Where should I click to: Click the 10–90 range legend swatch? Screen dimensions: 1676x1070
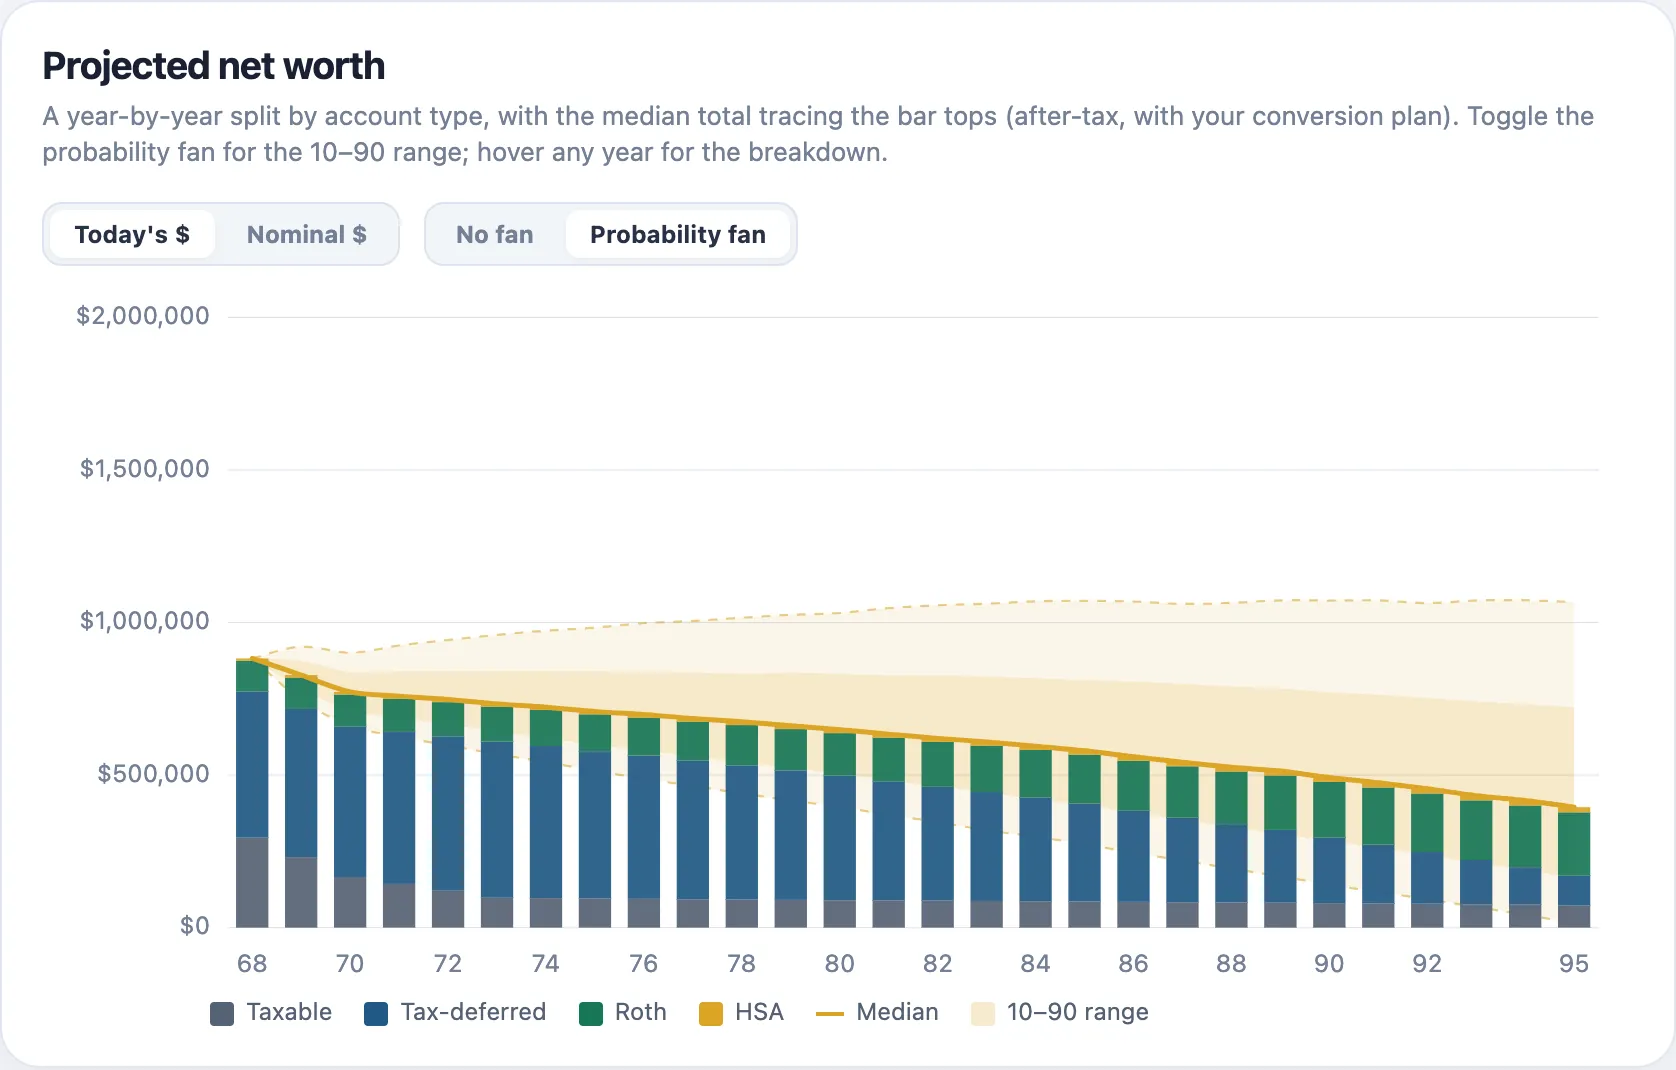(983, 1013)
